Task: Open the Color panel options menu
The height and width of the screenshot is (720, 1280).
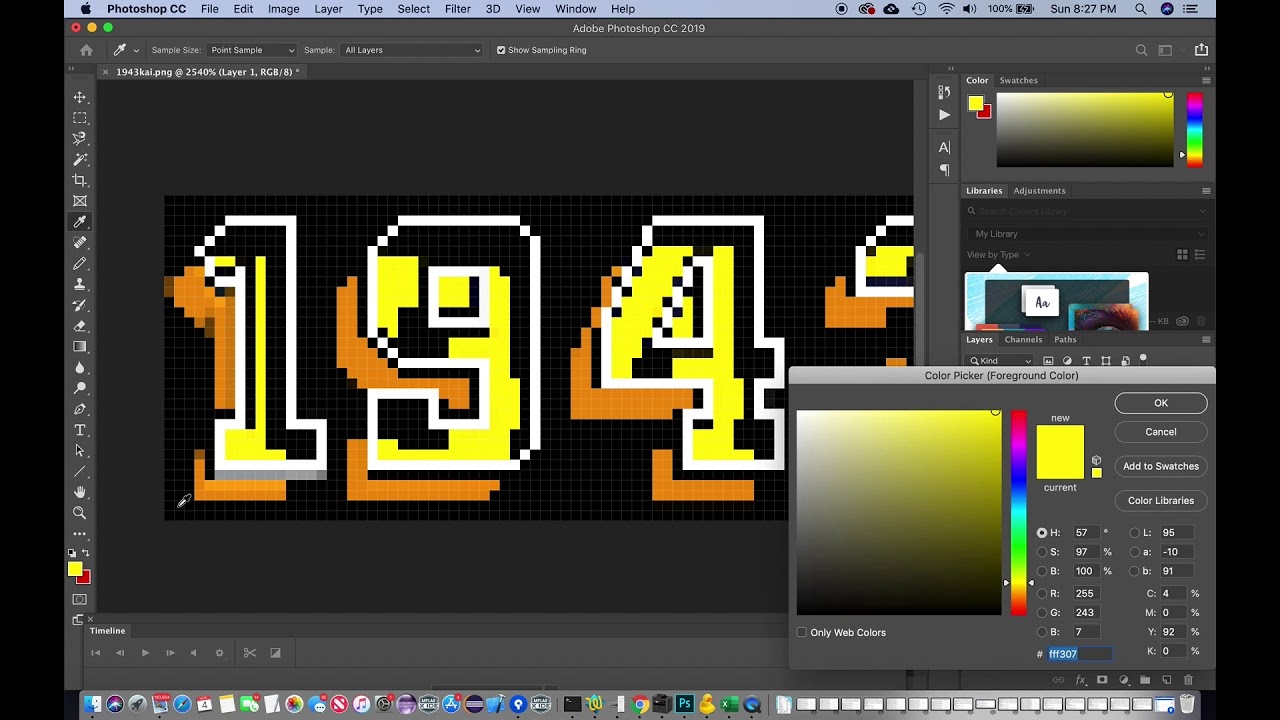Action: click(1206, 81)
